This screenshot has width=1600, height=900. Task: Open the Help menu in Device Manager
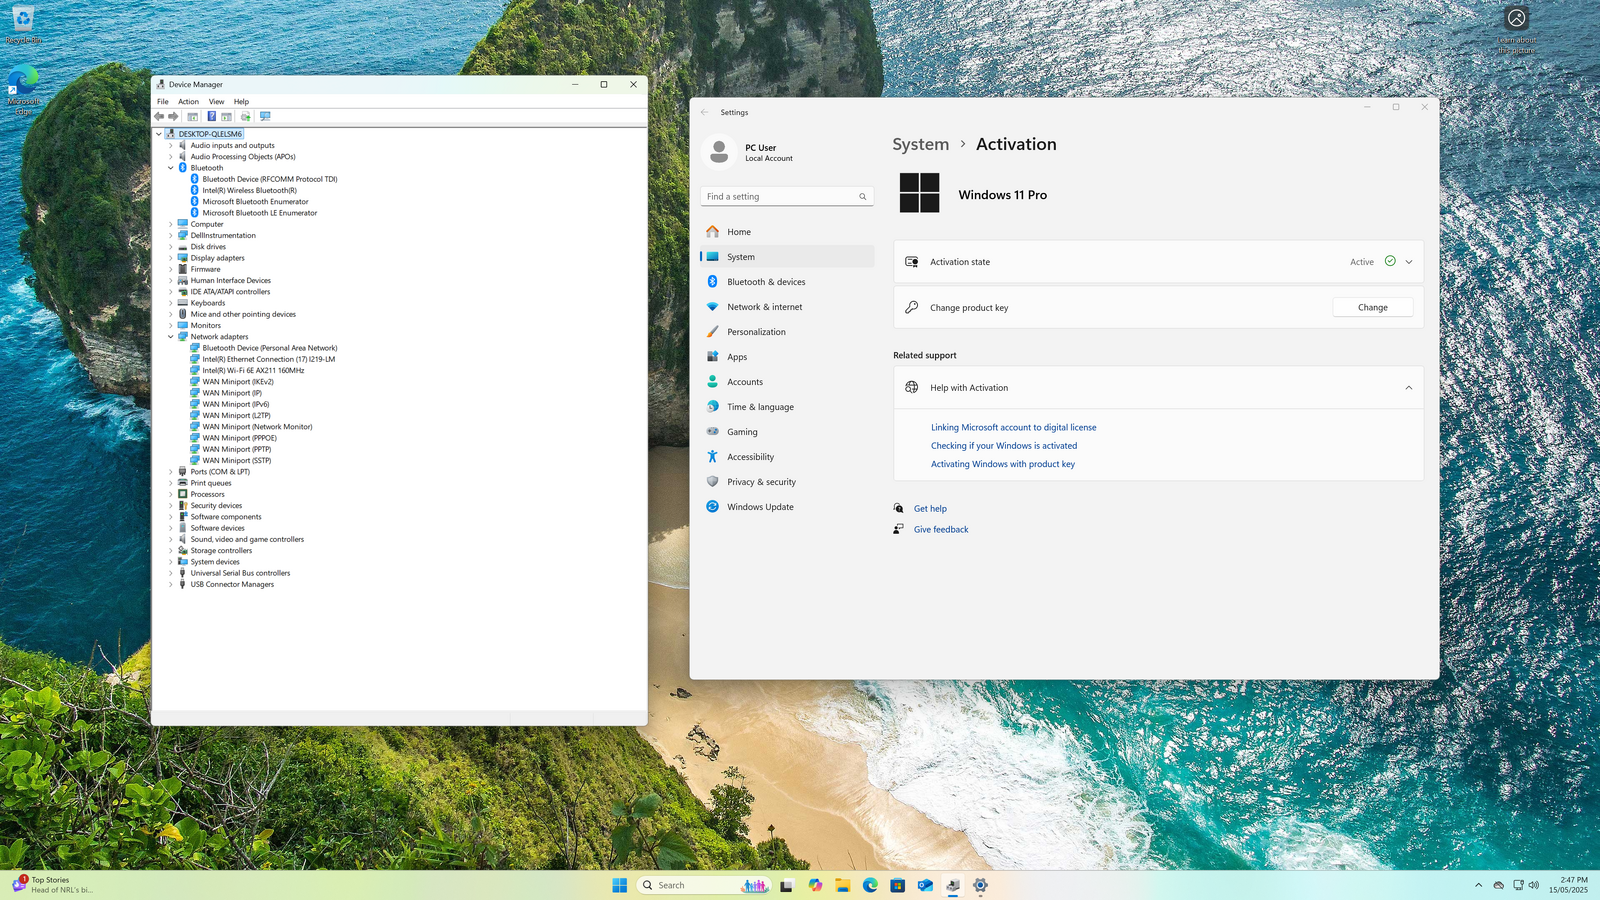click(x=241, y=101)
